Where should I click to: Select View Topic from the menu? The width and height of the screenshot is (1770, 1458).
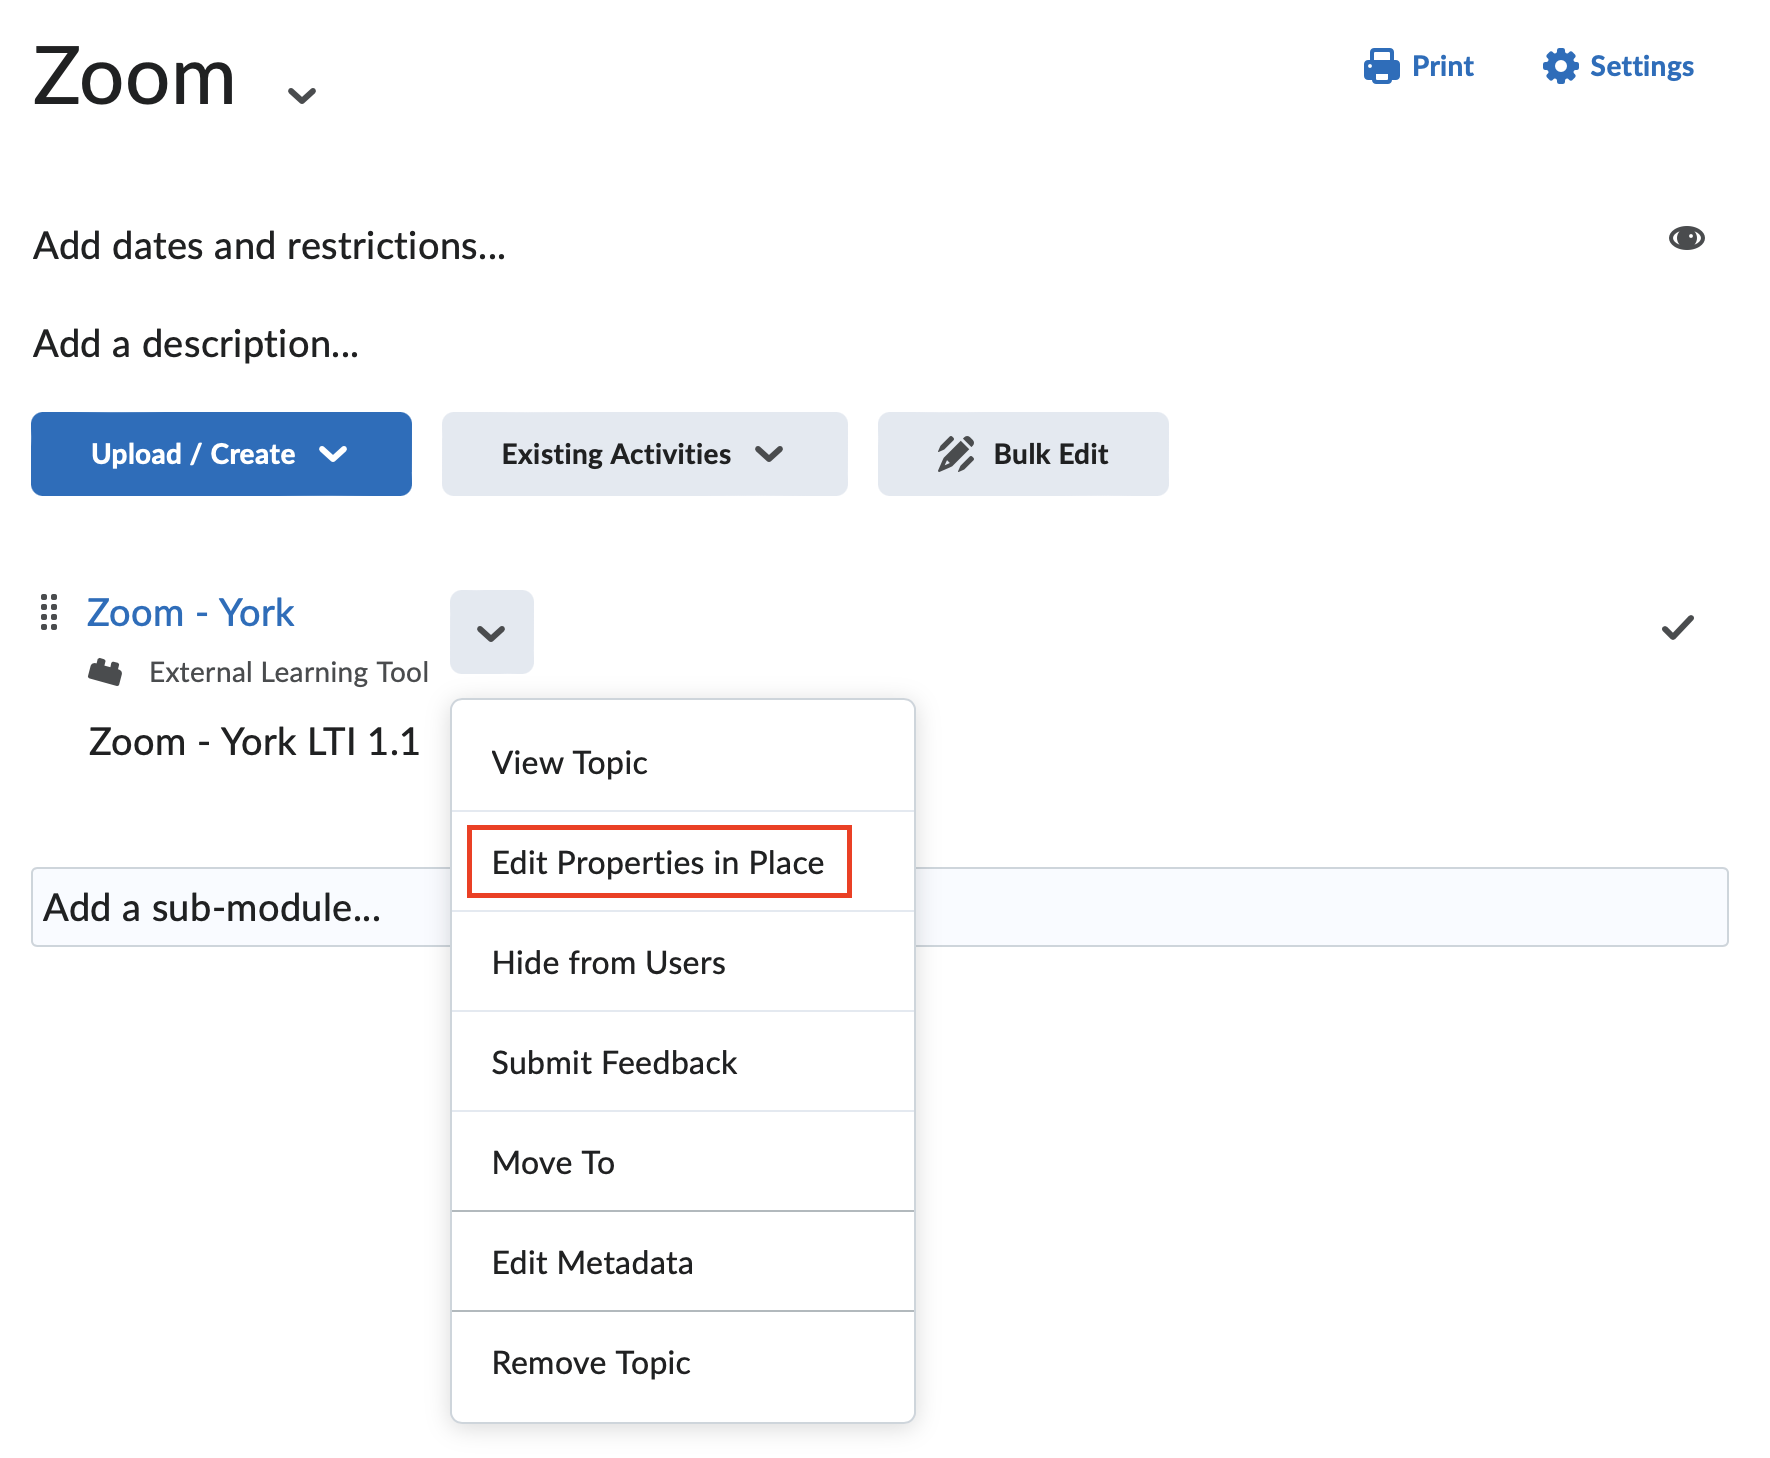pos(570,763)
